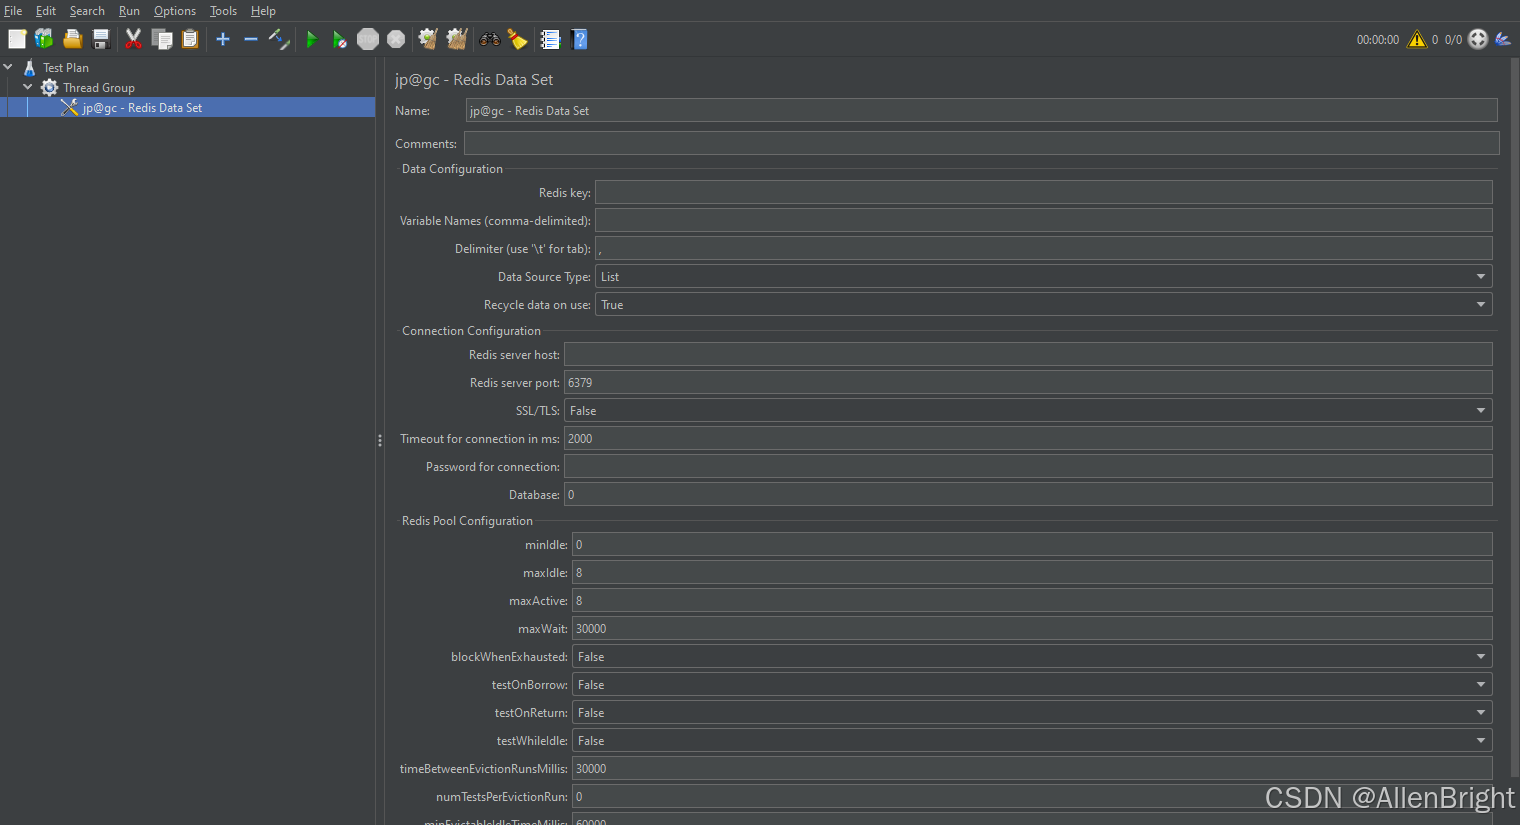
Task: Open Search with the binoculars icon
Action: (490, 39)
